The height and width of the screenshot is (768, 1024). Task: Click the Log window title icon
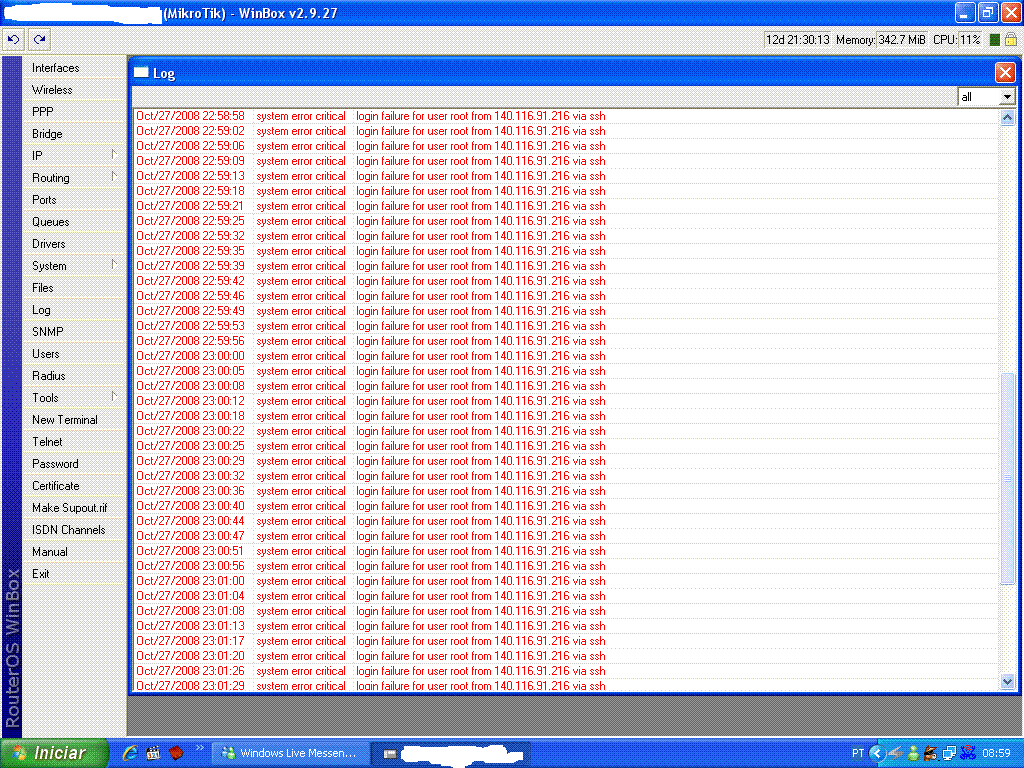(x=141, y=72)
